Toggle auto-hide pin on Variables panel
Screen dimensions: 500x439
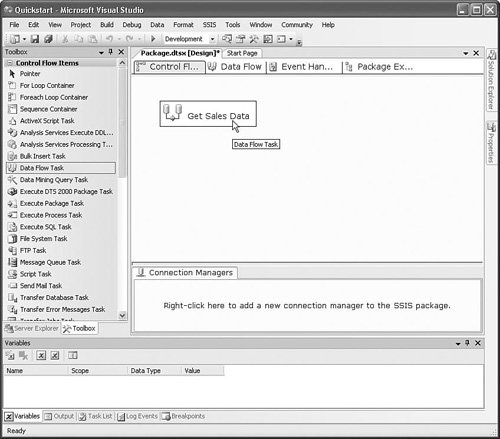click(468, 343)
